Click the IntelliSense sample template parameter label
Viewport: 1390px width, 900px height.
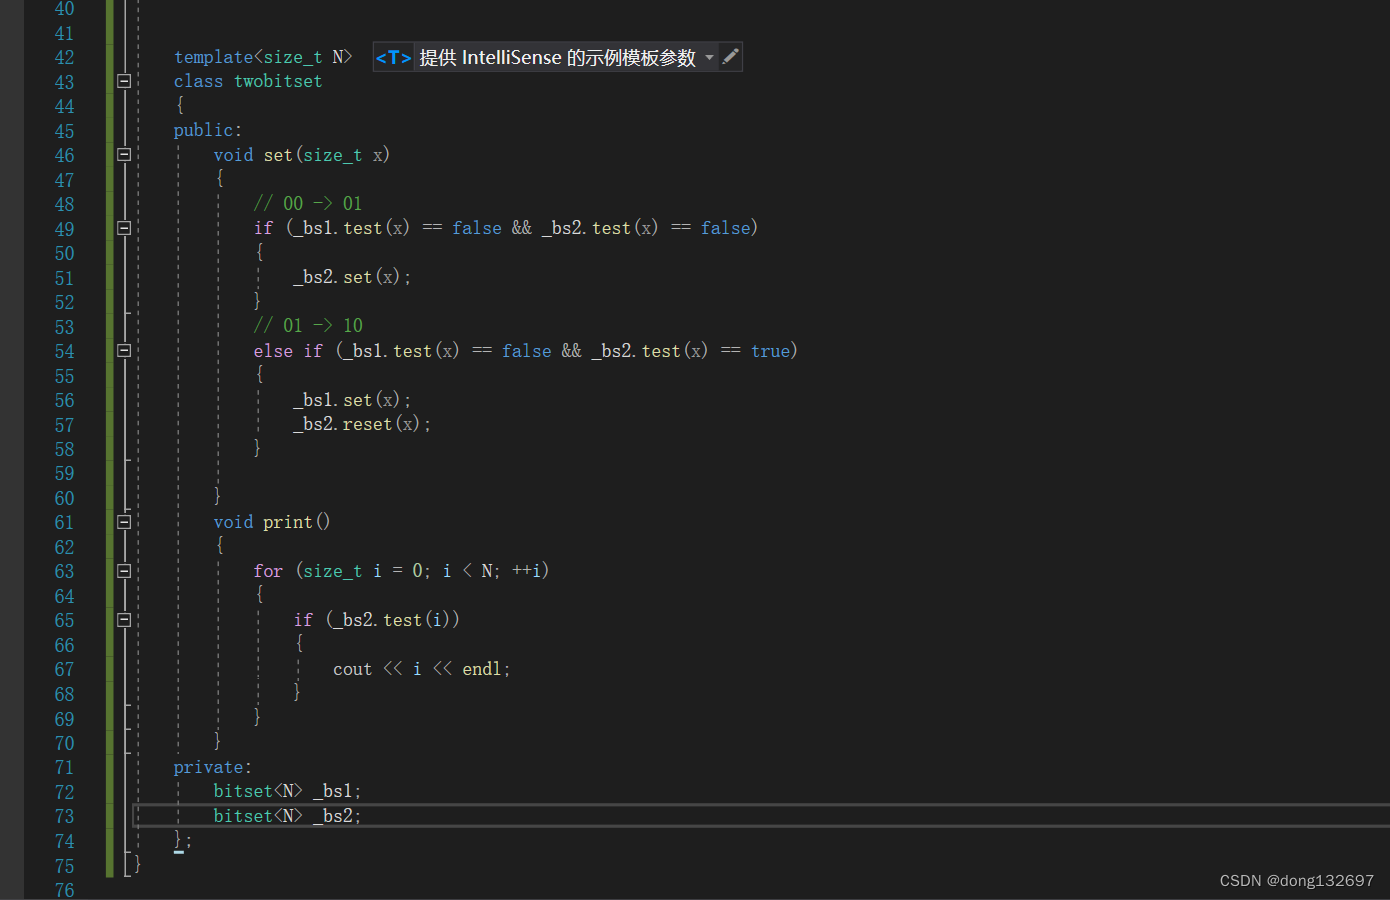[557, 57]
